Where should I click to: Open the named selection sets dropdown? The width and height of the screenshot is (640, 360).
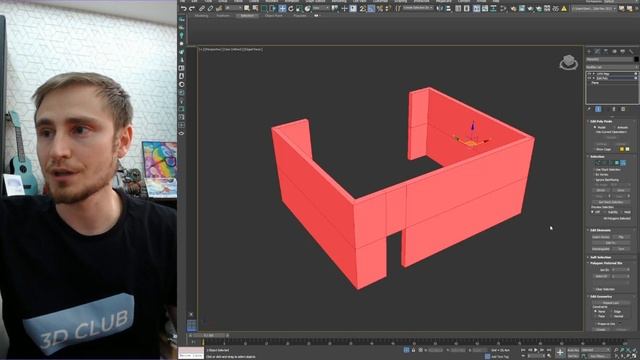coord(418,8)
